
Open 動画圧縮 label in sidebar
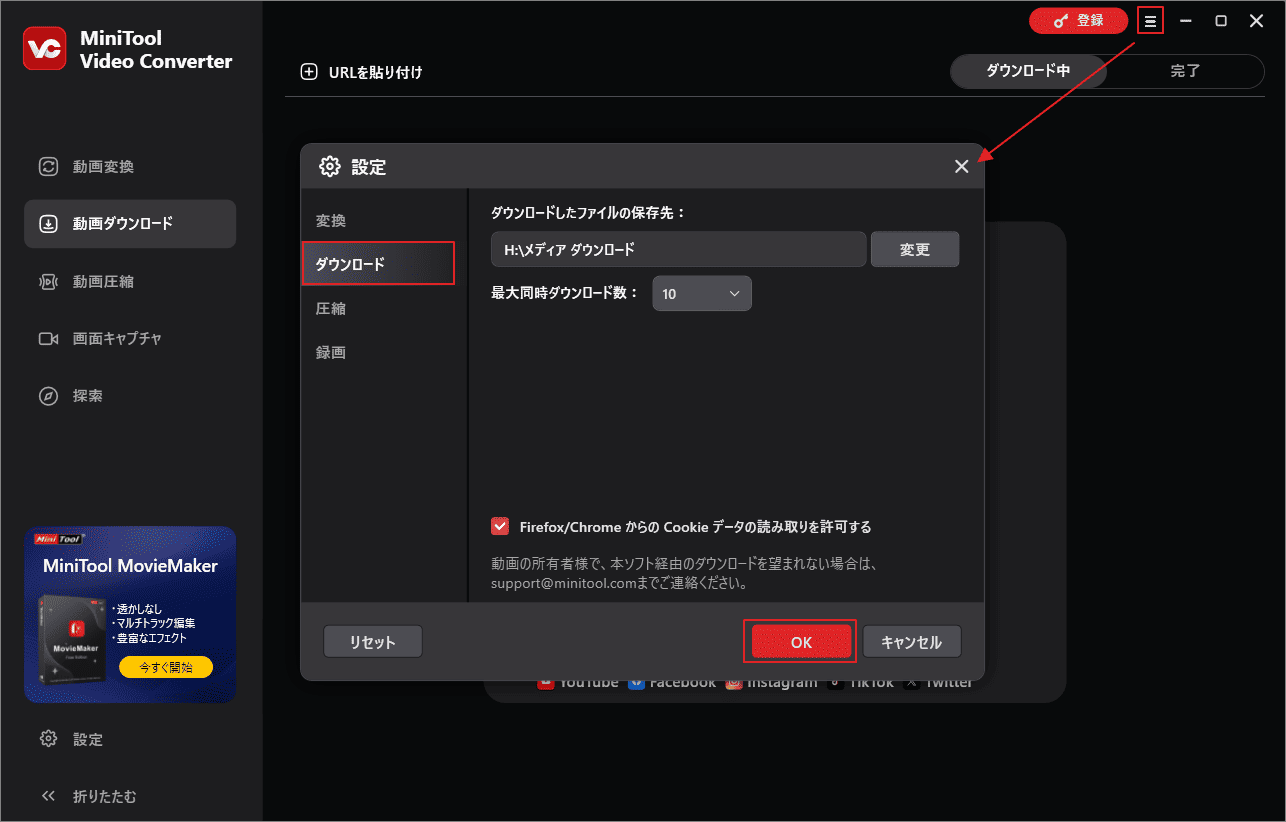(x=103, y=282)
